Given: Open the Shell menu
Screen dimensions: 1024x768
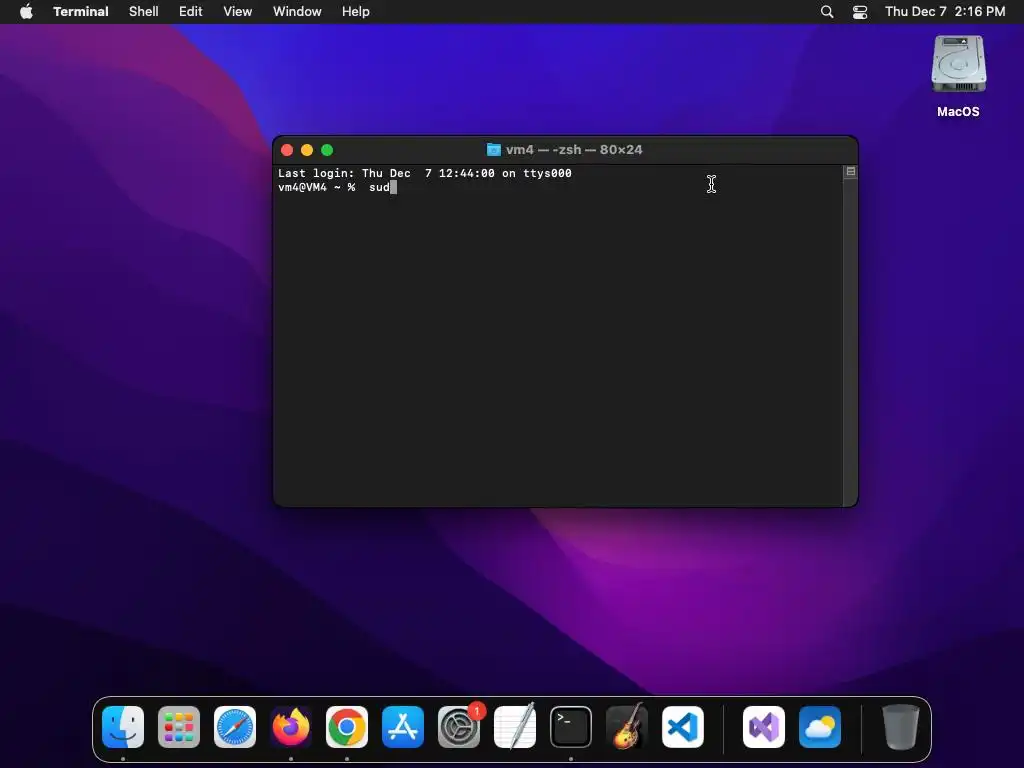Looking at the screenshot, I should tap(144, 12).
